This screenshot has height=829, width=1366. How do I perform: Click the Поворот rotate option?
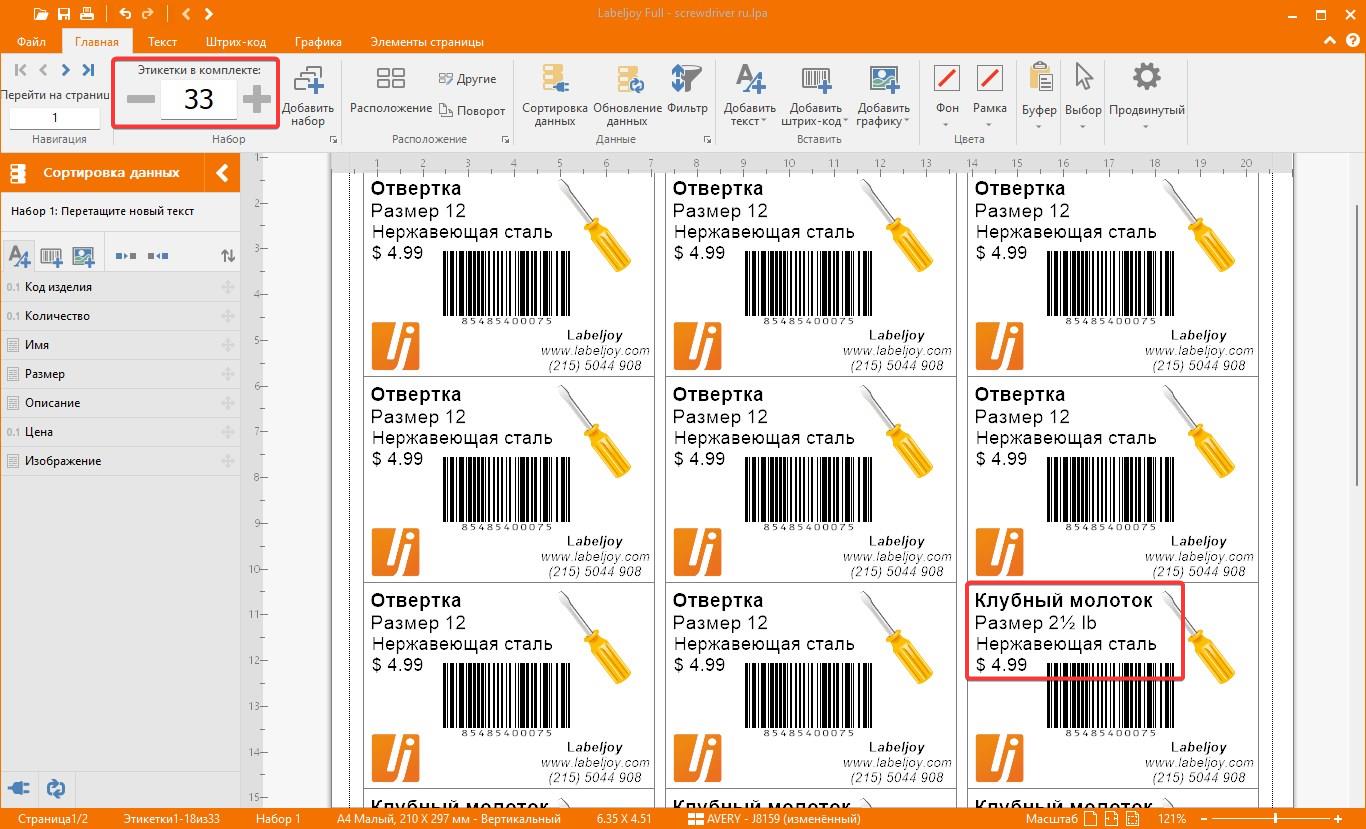point(472,111)
